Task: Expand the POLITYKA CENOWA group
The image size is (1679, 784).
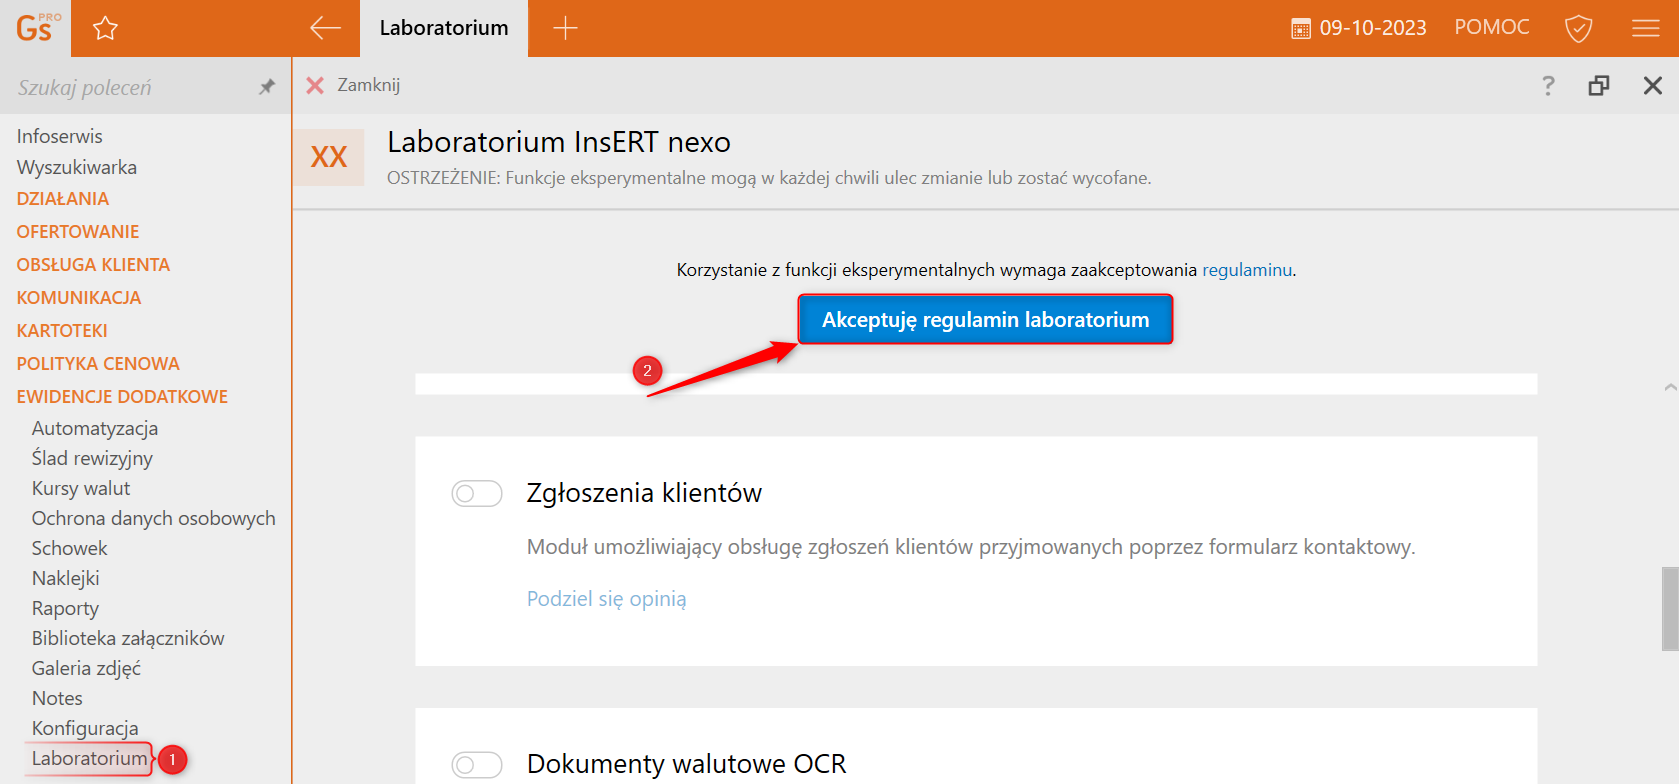Action: [x=98, y=364]
